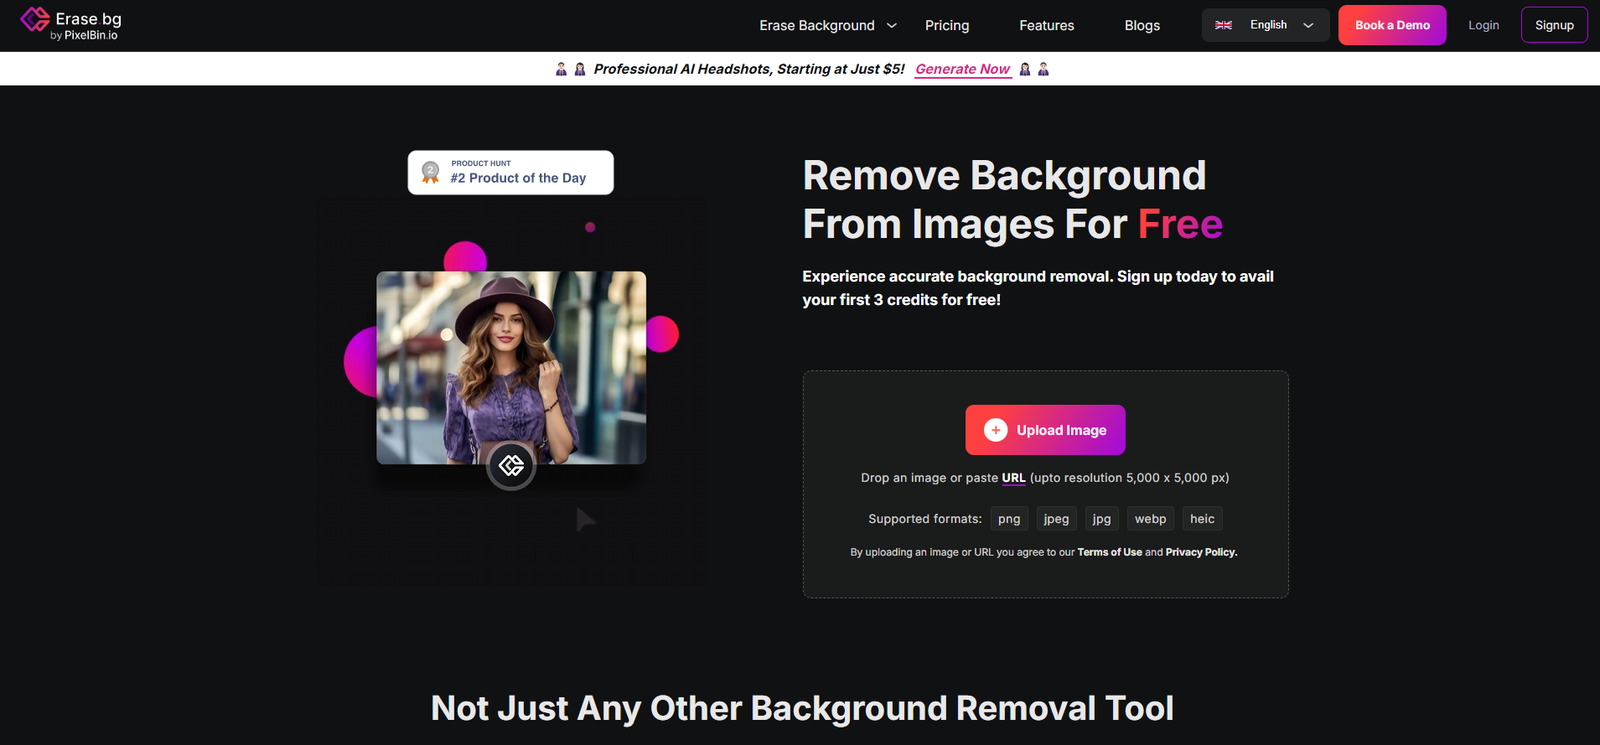Viewport: 1600px width, 745px height.
Task: Open the Pricing page
Action: tap(947, 25)
